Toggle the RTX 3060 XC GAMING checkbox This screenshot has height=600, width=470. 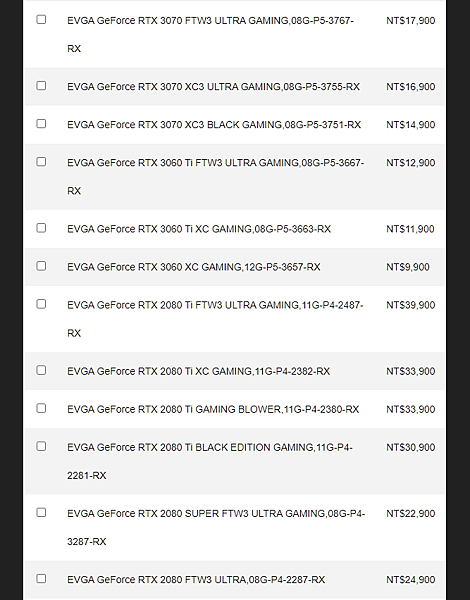41,266
